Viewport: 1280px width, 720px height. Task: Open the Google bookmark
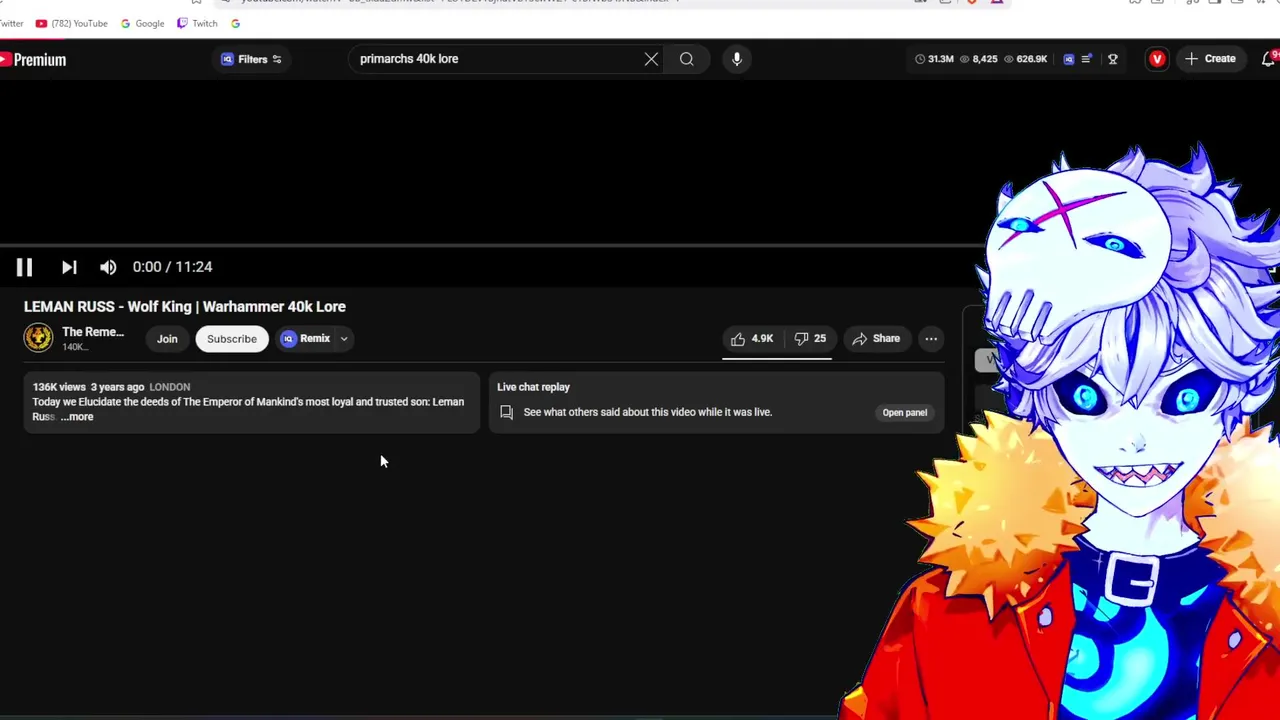click(x=141, y=23)
